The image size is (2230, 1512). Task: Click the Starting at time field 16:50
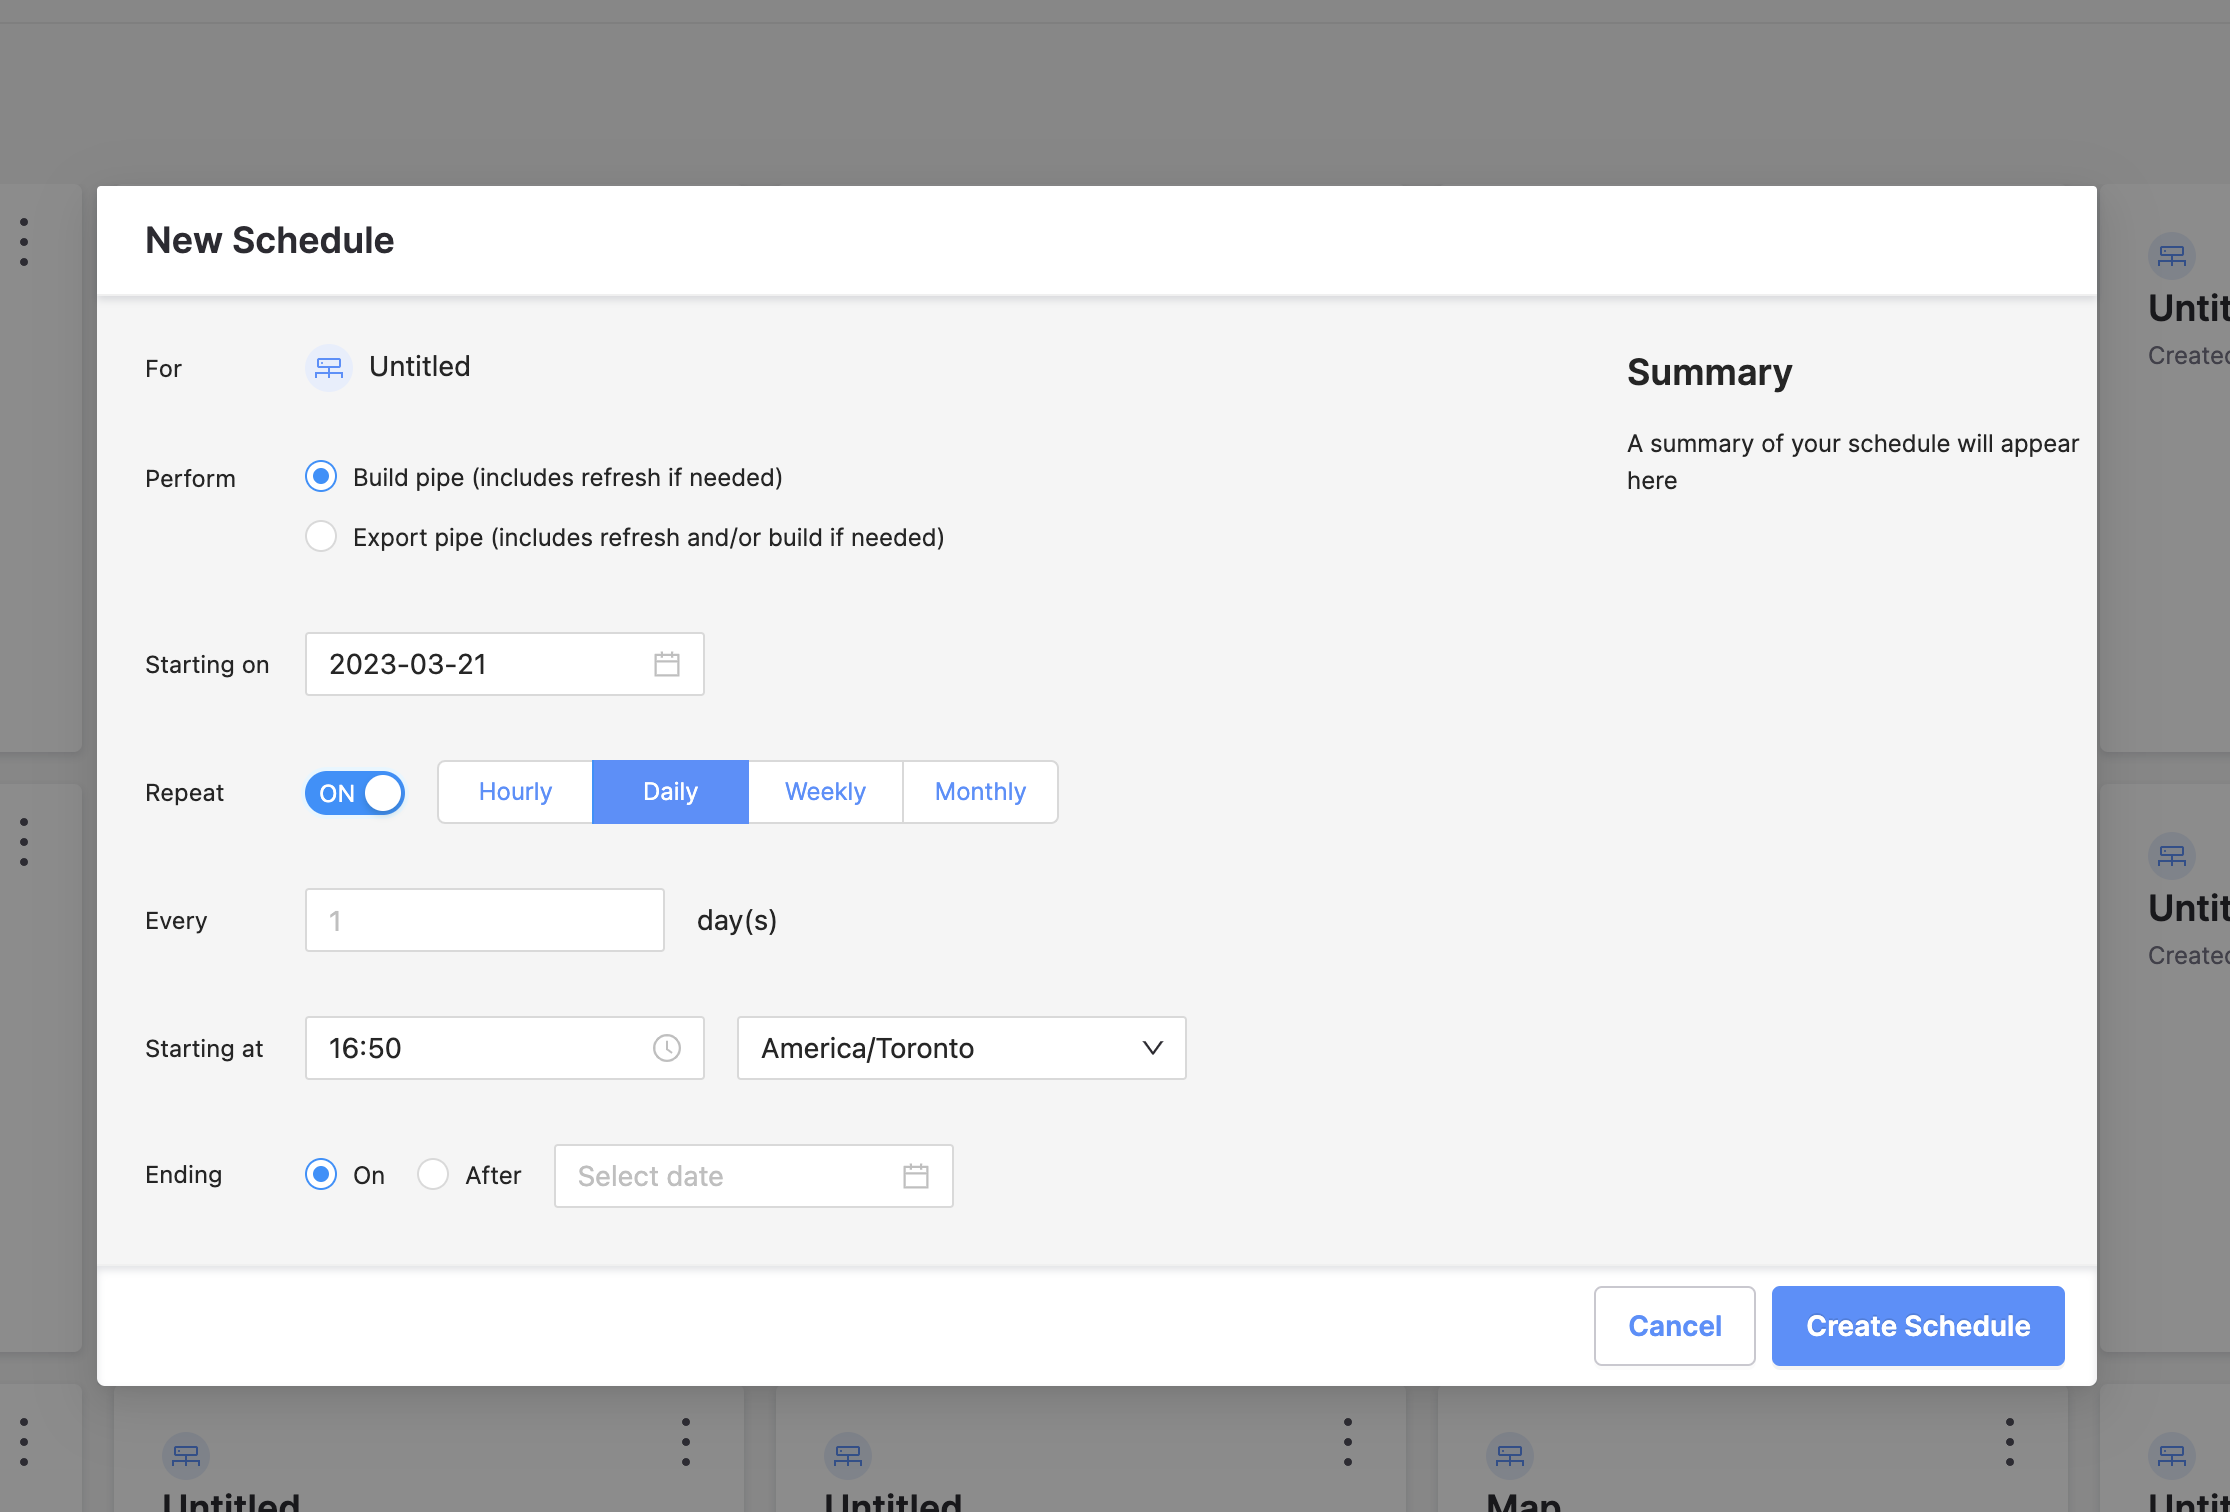pos(505,1048)
